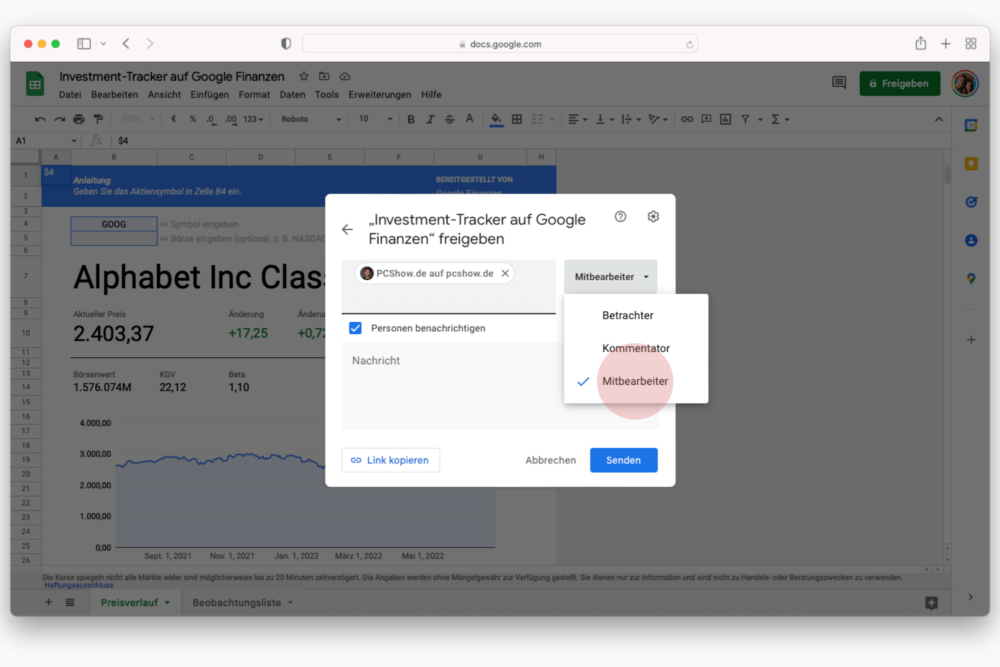Click Senden button
The image size is (1000, 667).
(623, 460)
